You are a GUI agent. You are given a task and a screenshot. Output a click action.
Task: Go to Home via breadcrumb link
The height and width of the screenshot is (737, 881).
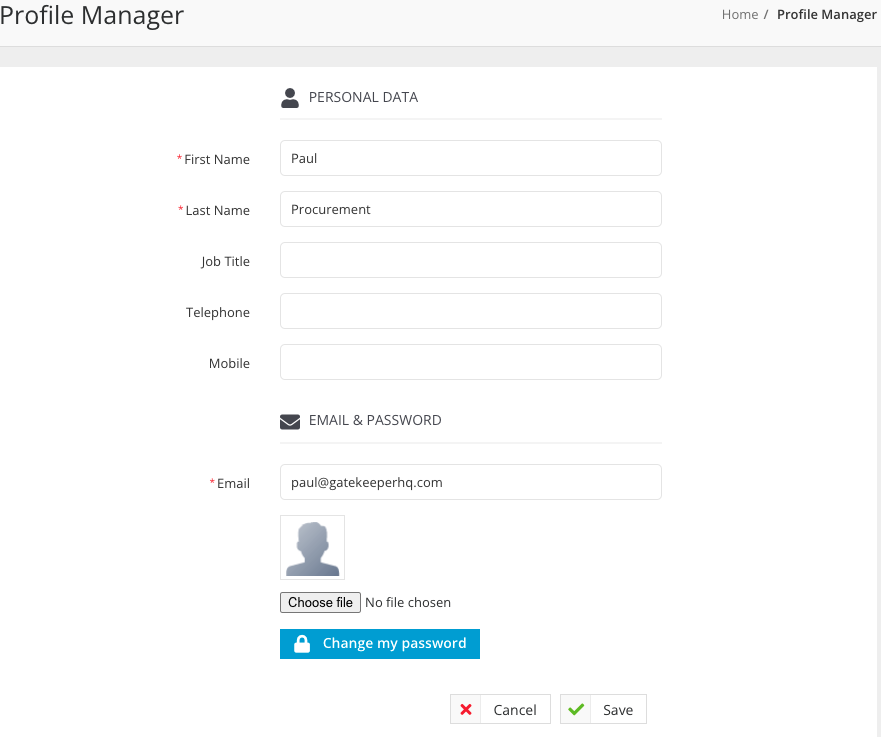click(x=739, y=15)
